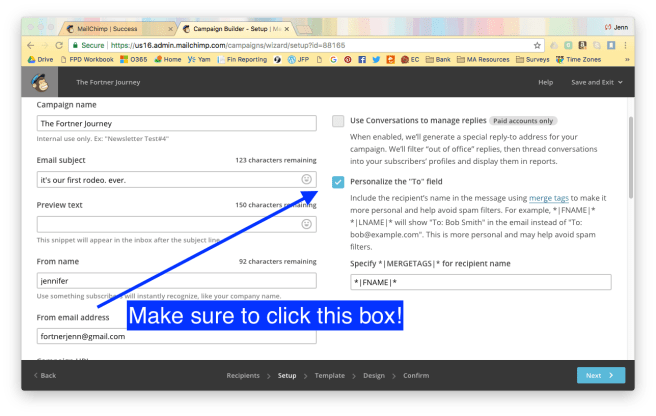Expand the Surveys bookmarks folder
656x416 pixels.
click(532, 59)
